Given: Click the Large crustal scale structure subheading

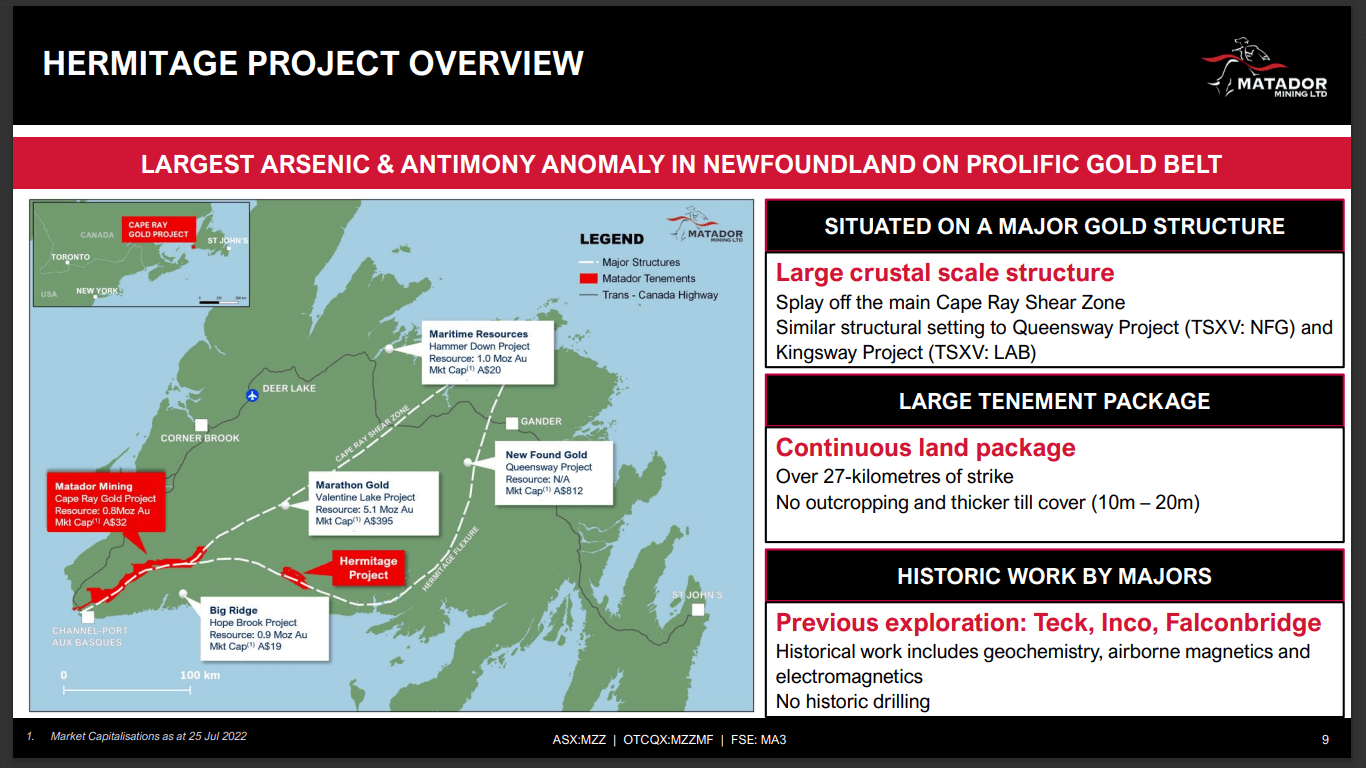Looking at the screenshot, I should [x=945, y=273].
